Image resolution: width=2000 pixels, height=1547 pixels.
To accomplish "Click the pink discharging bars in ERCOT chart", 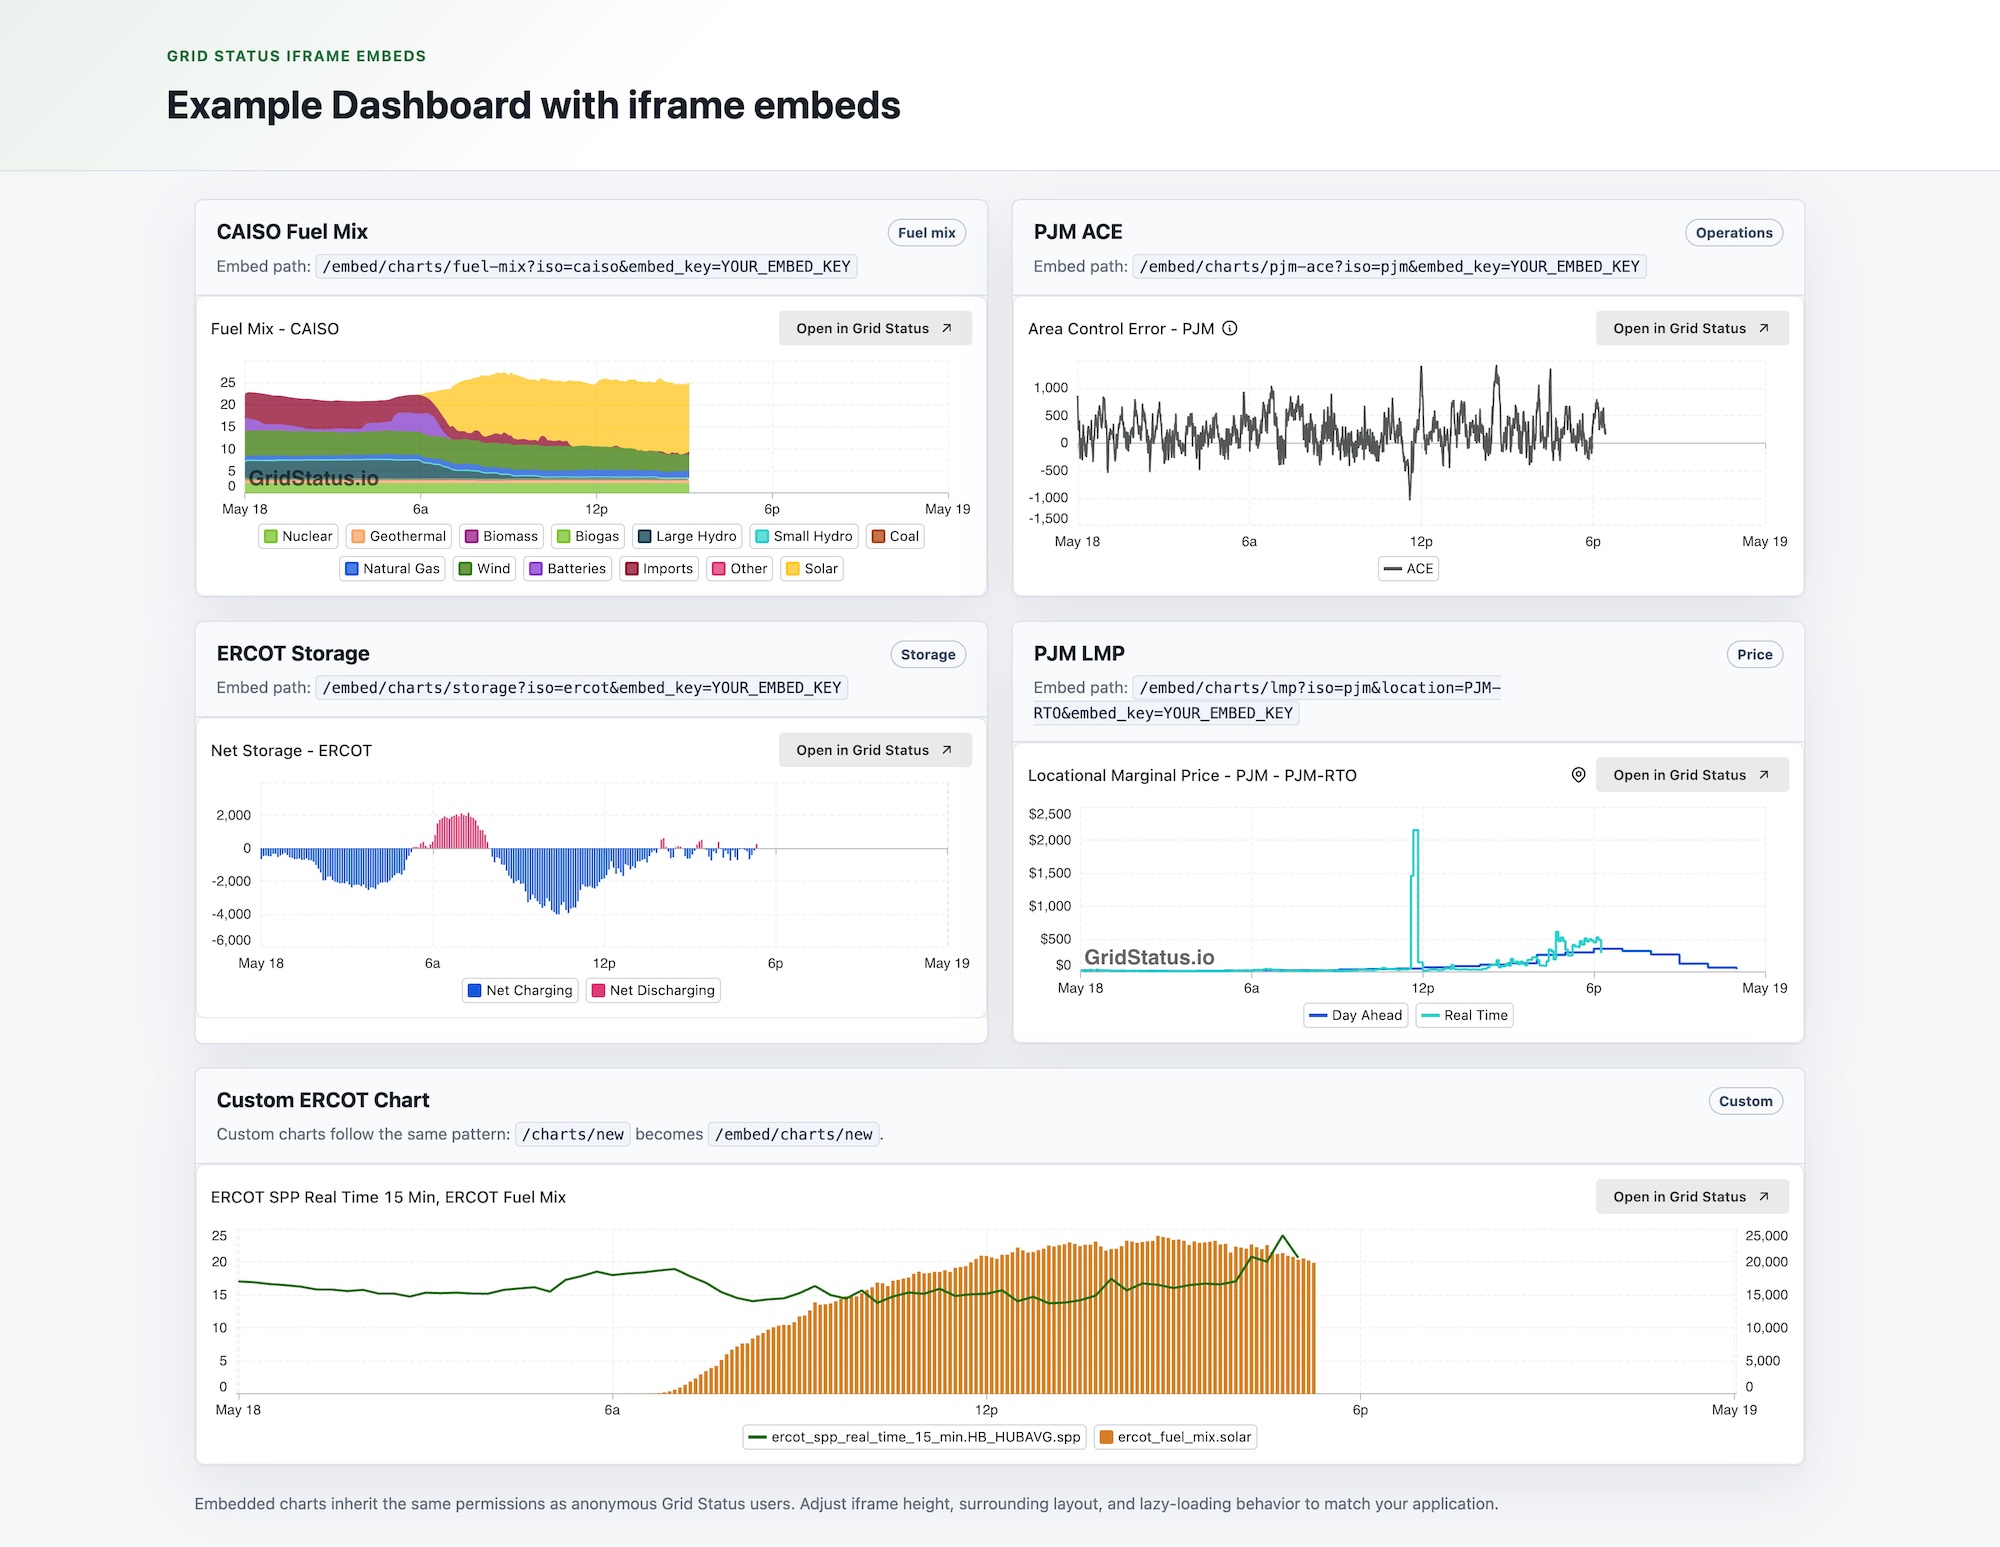I will [x=460, y=832].
